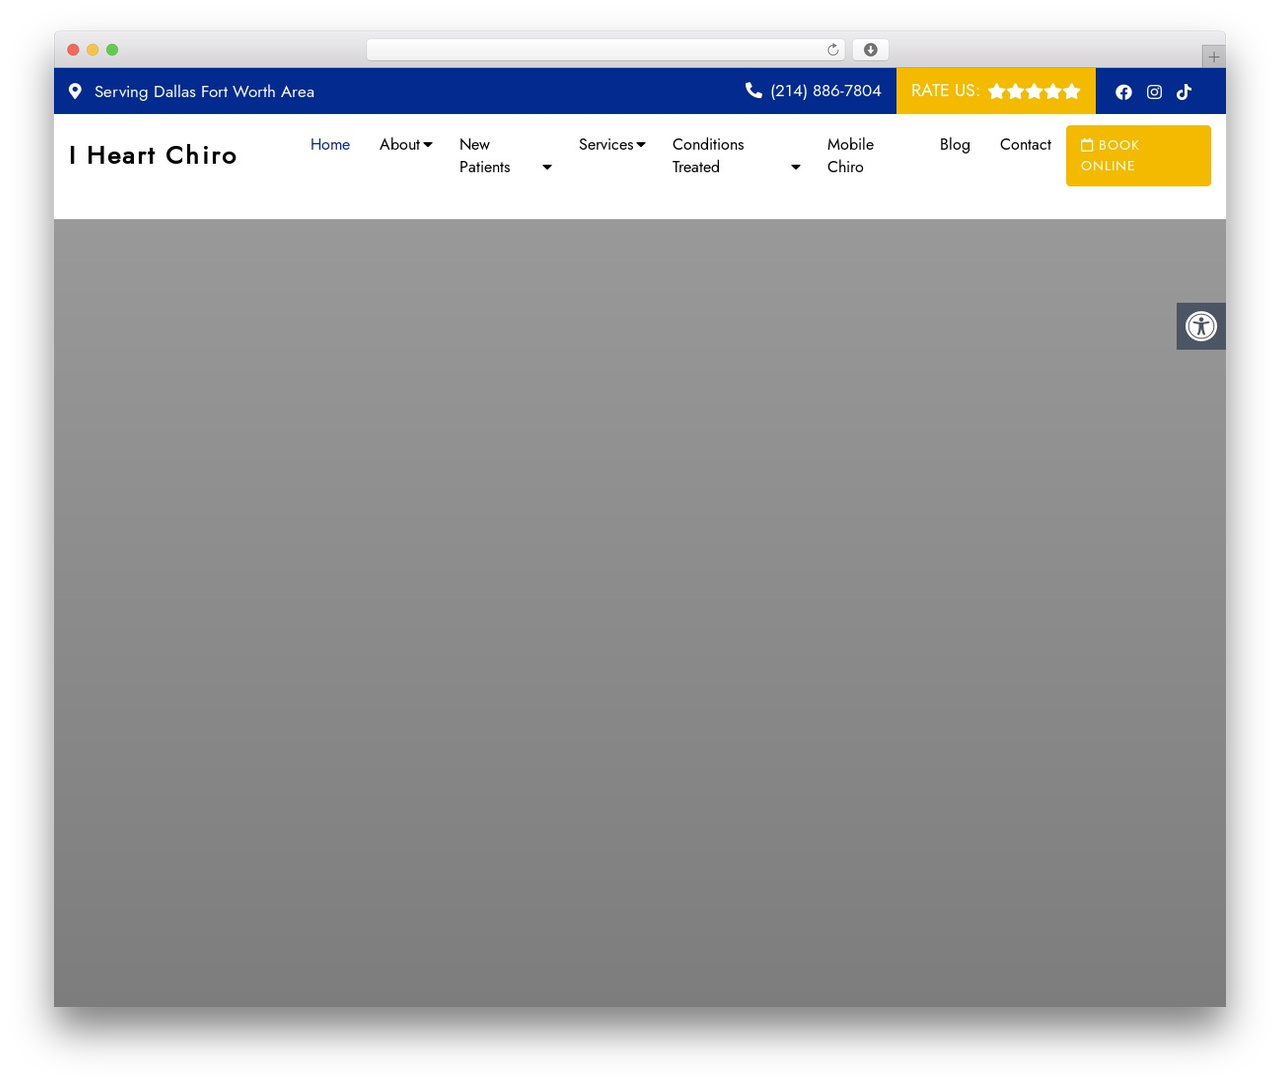Click the browser address bar
This screenshot has width=1280, height=1084.
coord(605,50)
